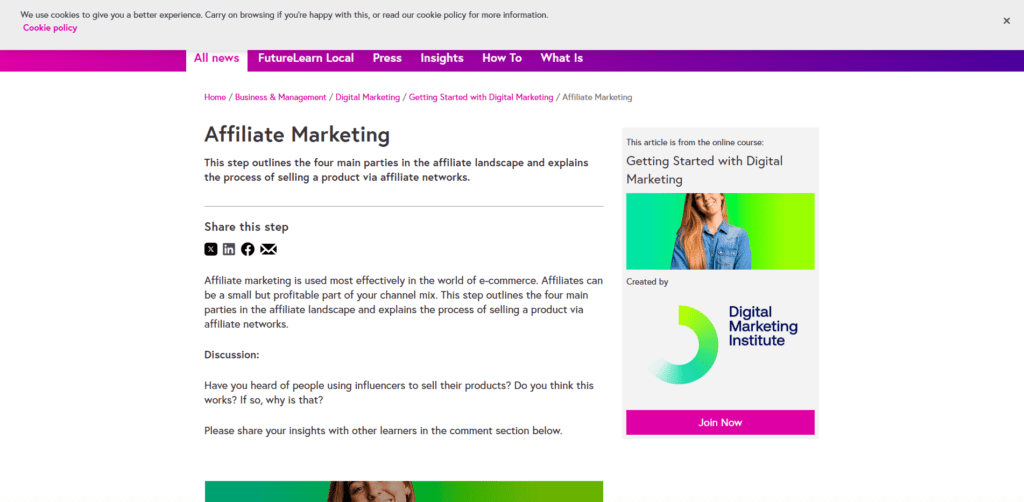Image resolution: width=1024 pixels, height=502 pixels.
Task: Open the All news tab
Action: tap(217, 58)
